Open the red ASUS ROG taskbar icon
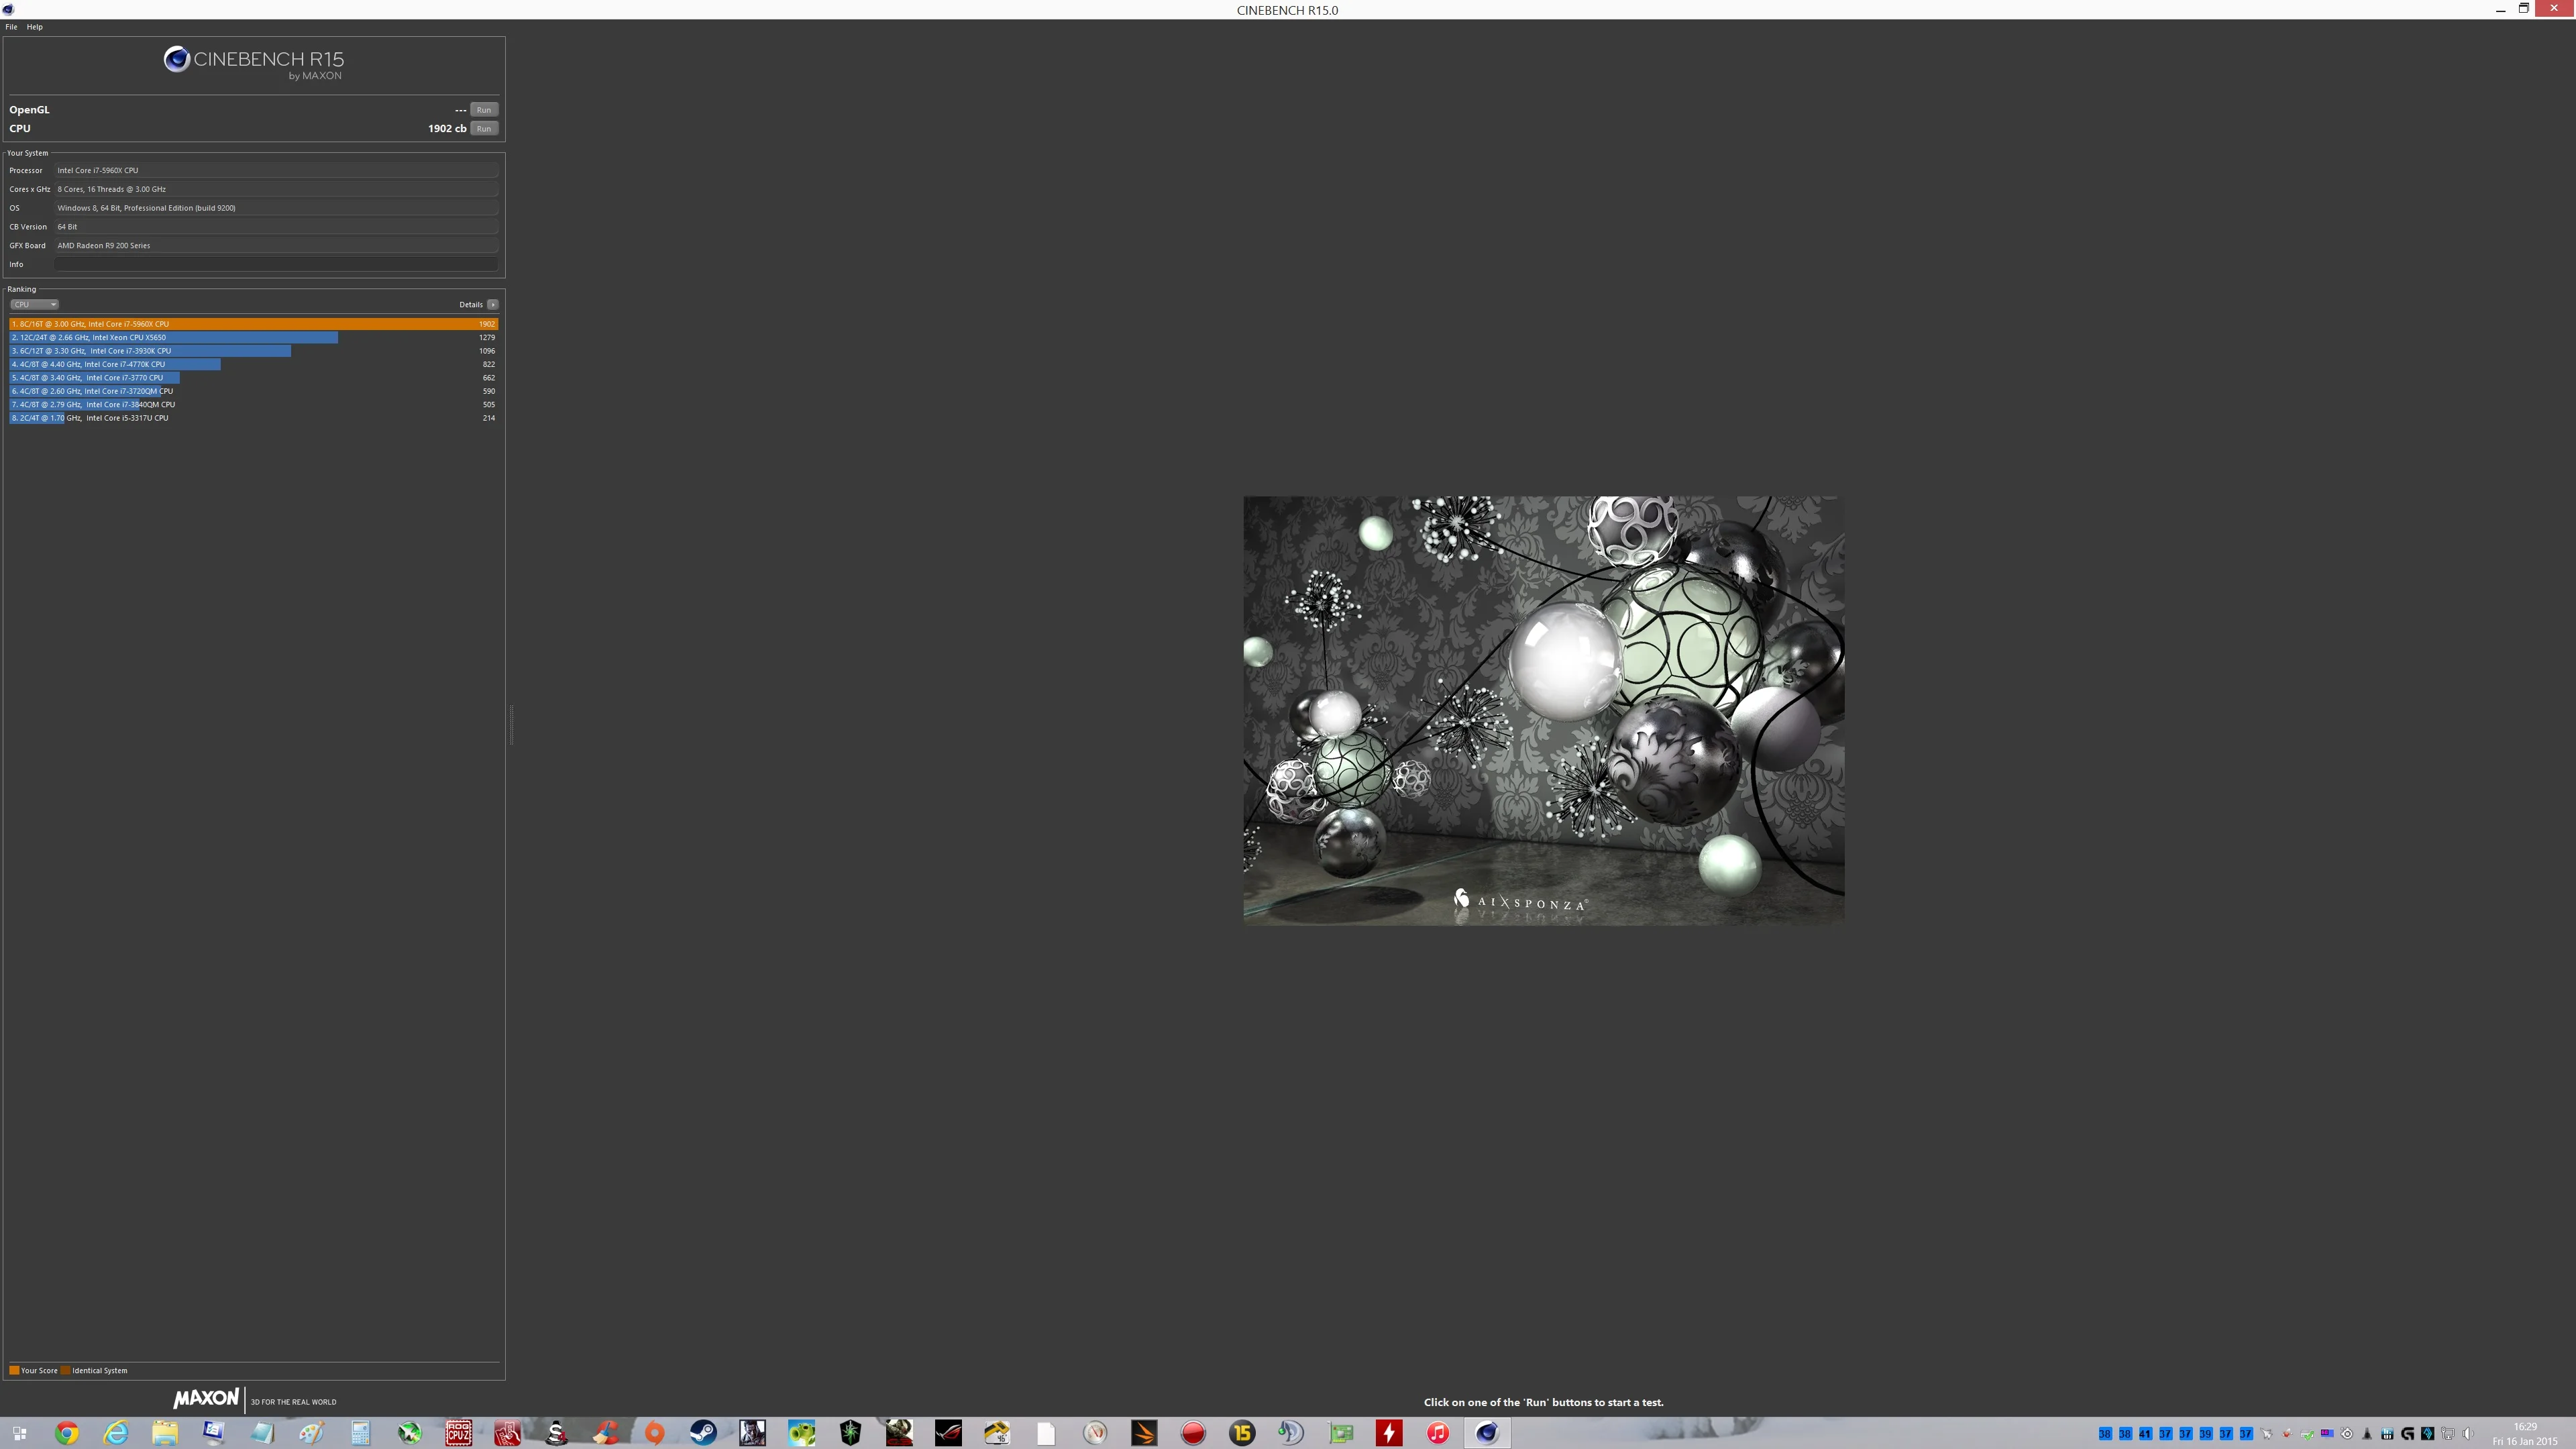The image size is (2576, 1449). coord(949,1433)
